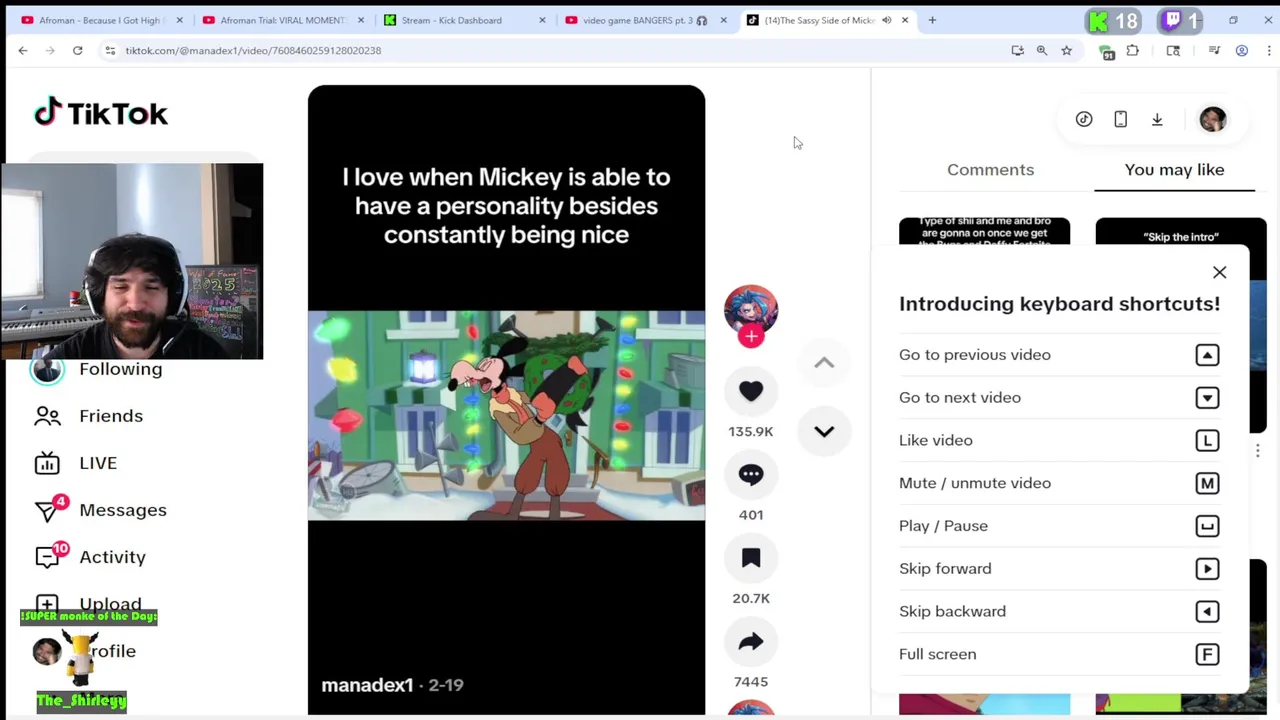Share the video with the arrow icon
Screen dimensions: 1280x720
[751, 642]
